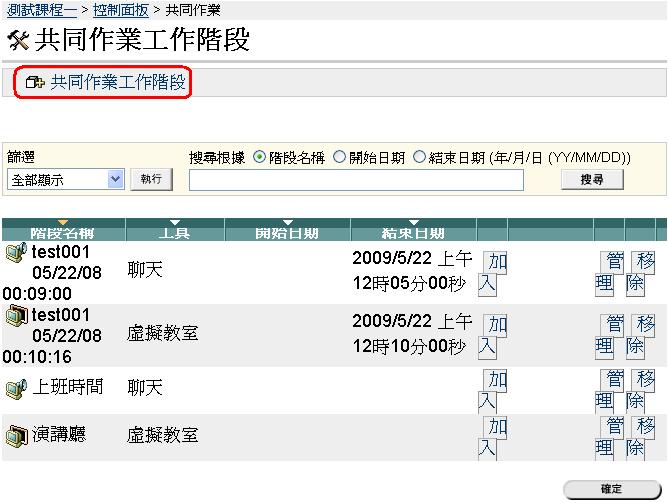668x503 pixels.
Task: Click the tools icon in page title
Action: coord(17,41)
